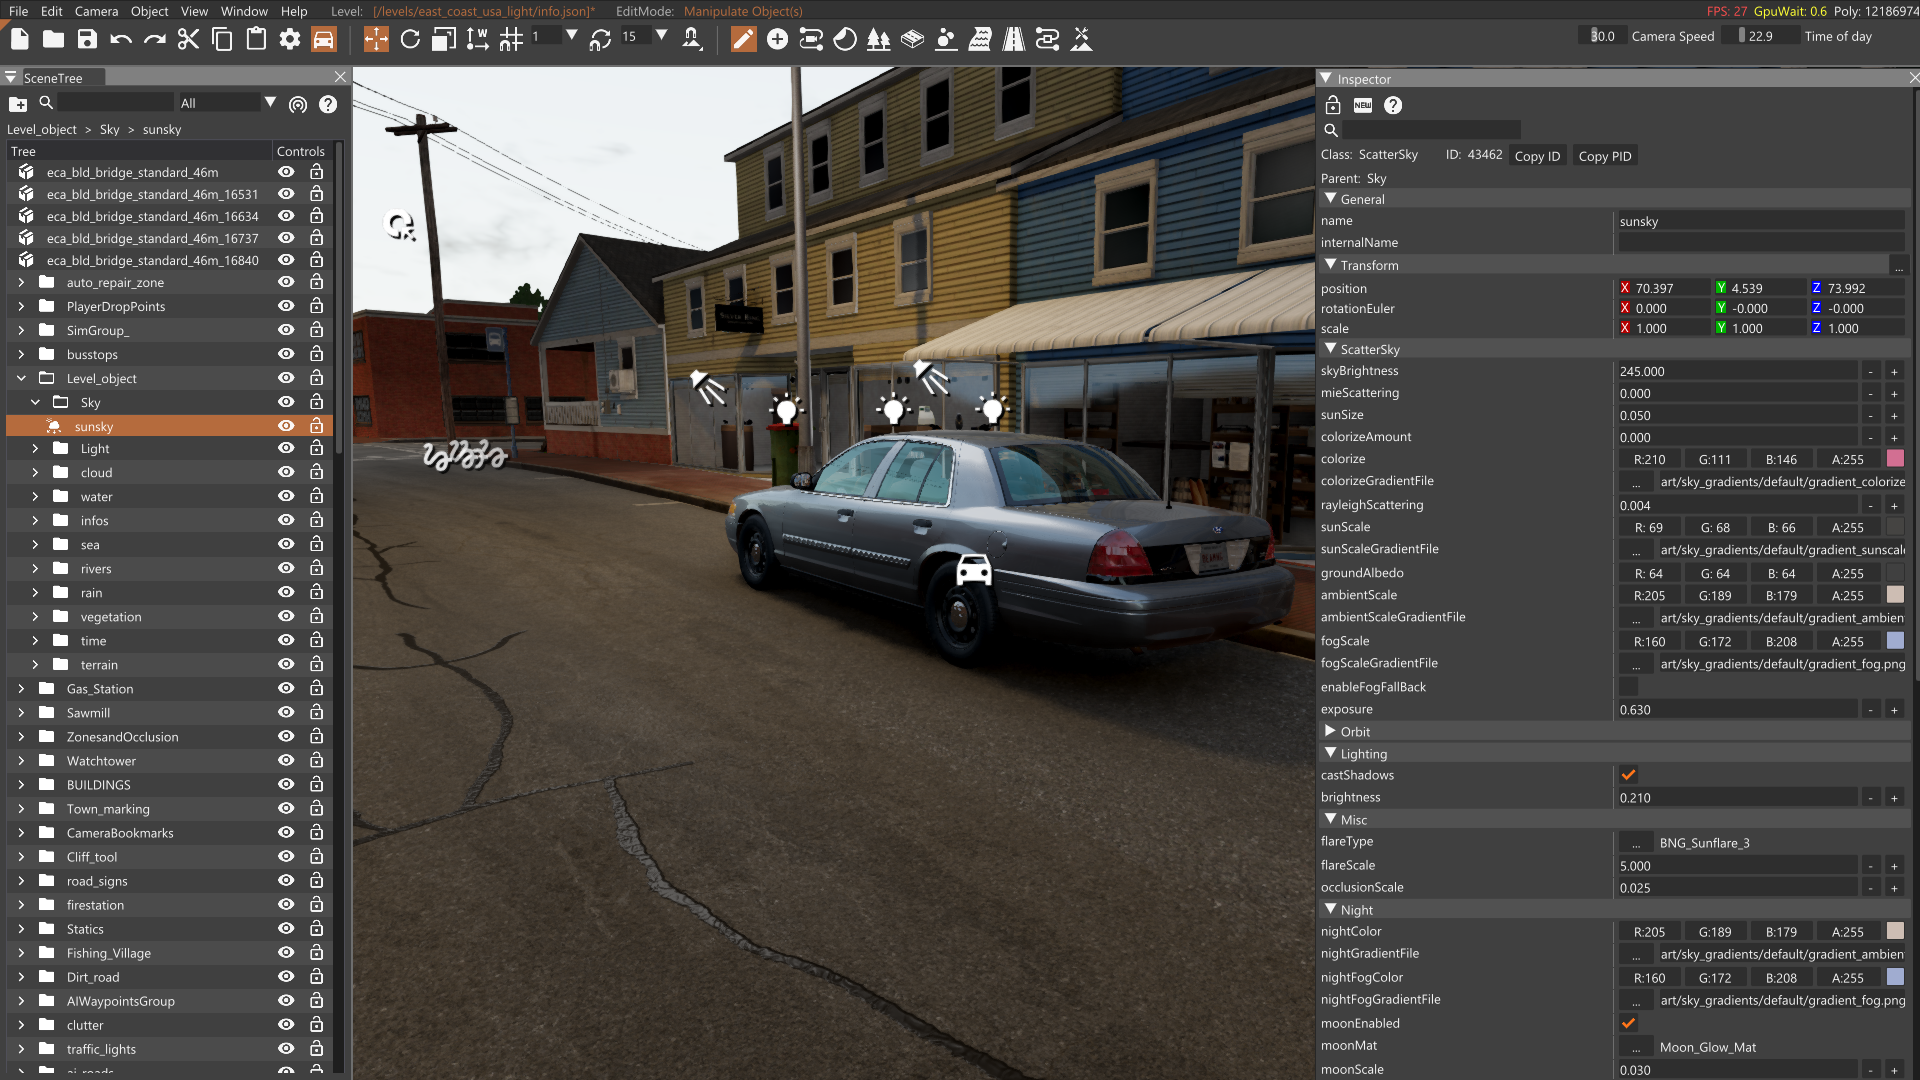The height and width of the screenshot is (1080, 1920).
Task: Toggle grid snapping icon in toolbar
Action: point(511,39)
